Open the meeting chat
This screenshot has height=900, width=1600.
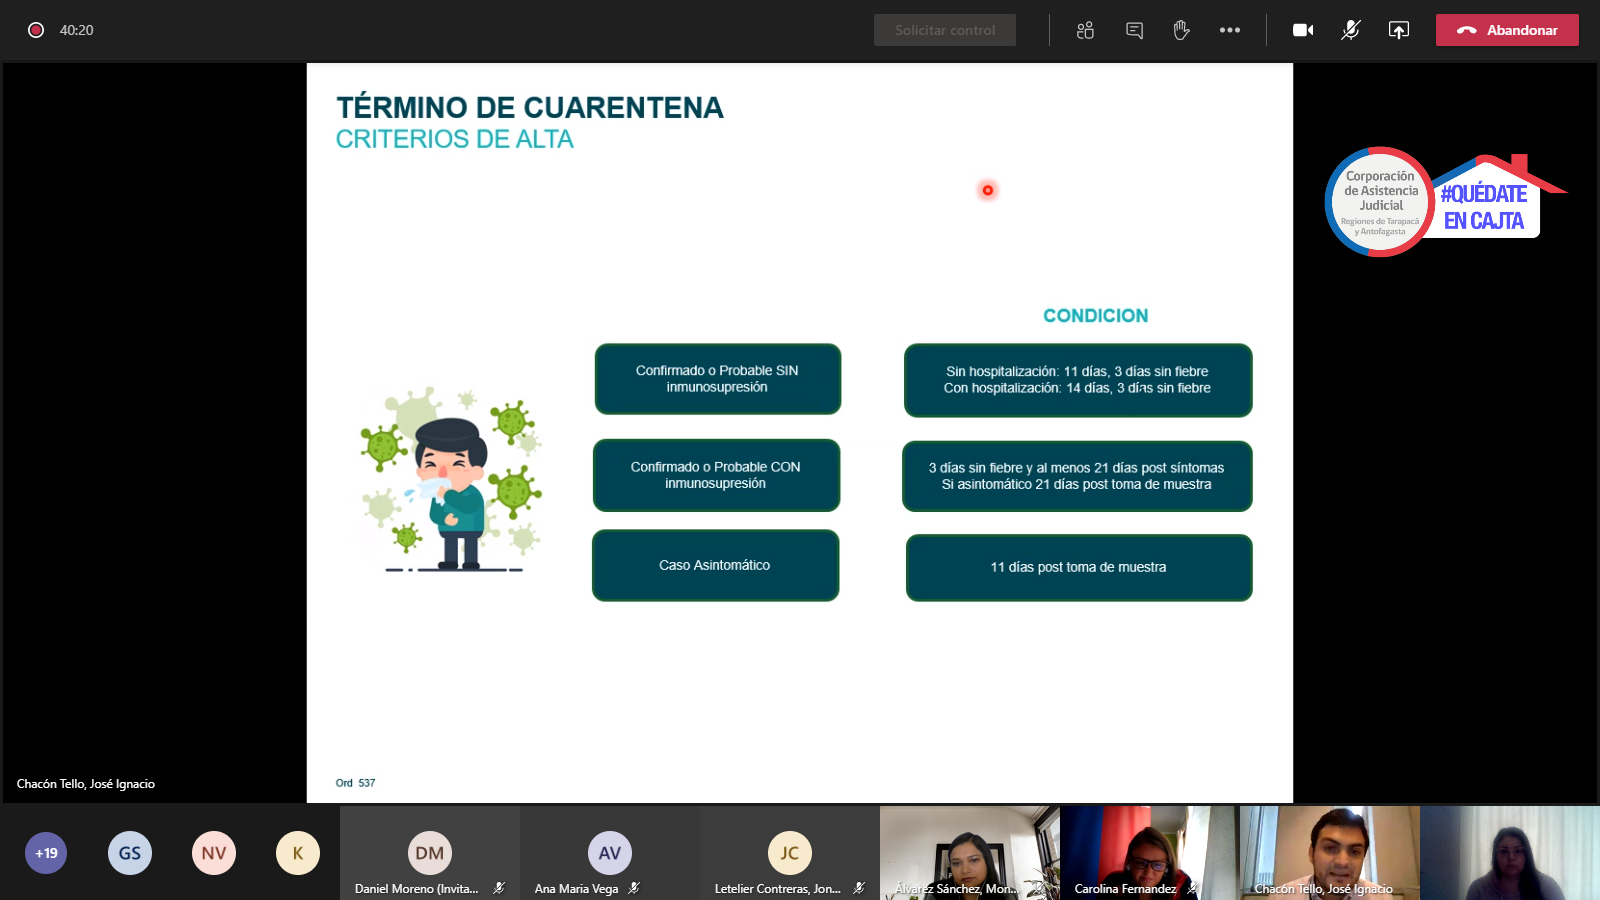(x=1133, y=30)
